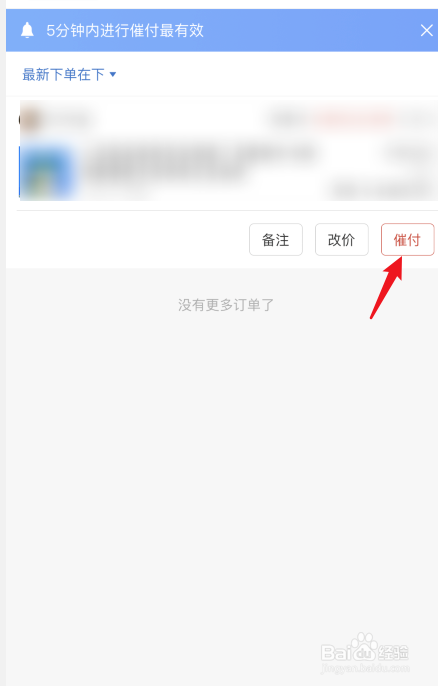Click the bell notification icon

click(27, 30)
